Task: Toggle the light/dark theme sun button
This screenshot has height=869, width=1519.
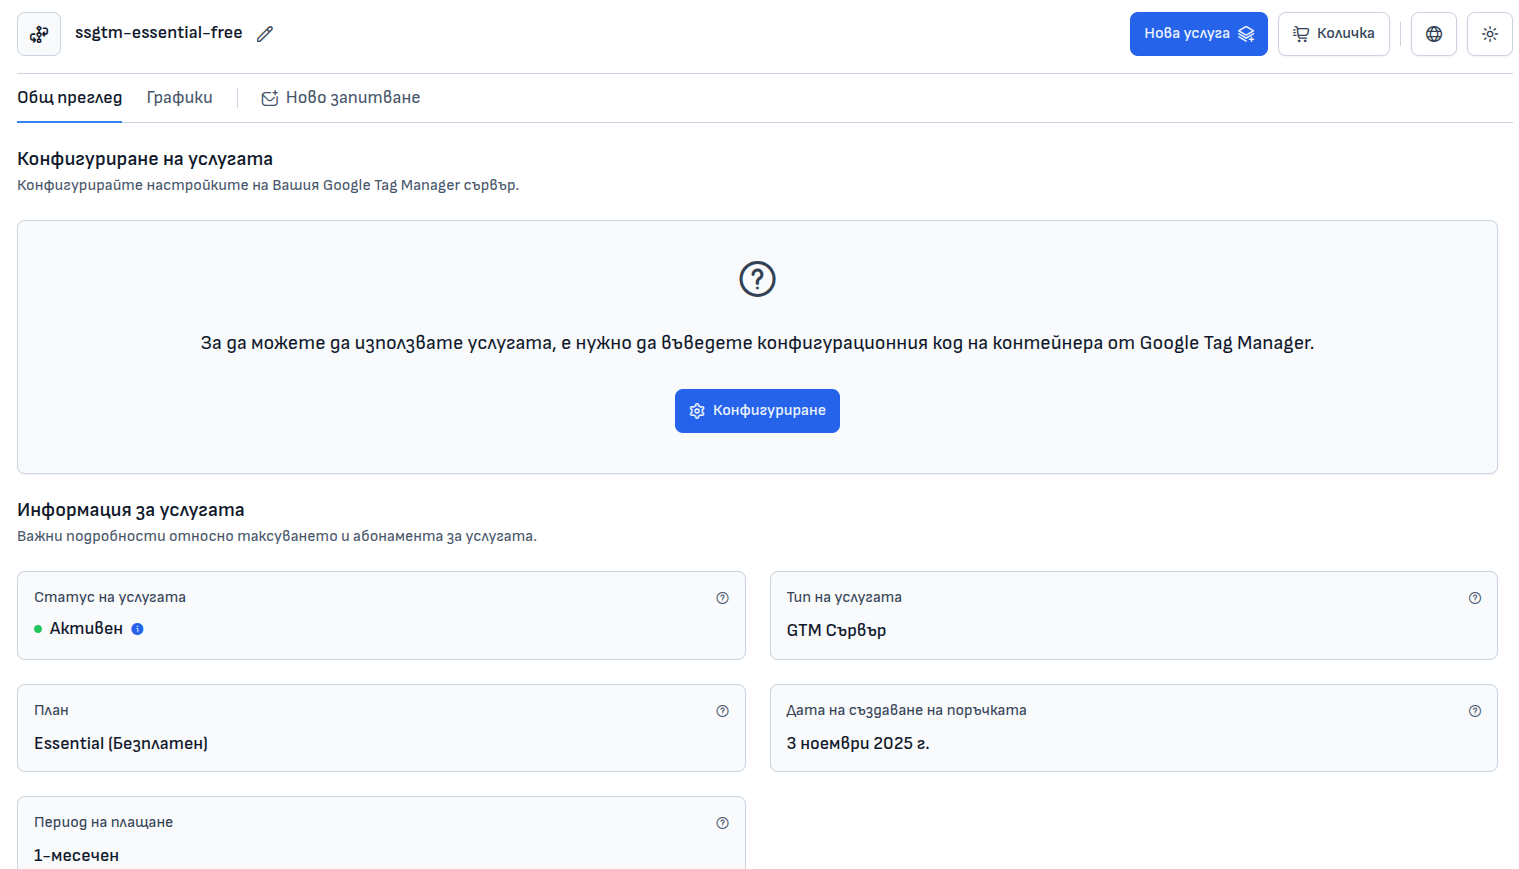Action: click(1489, 34)
